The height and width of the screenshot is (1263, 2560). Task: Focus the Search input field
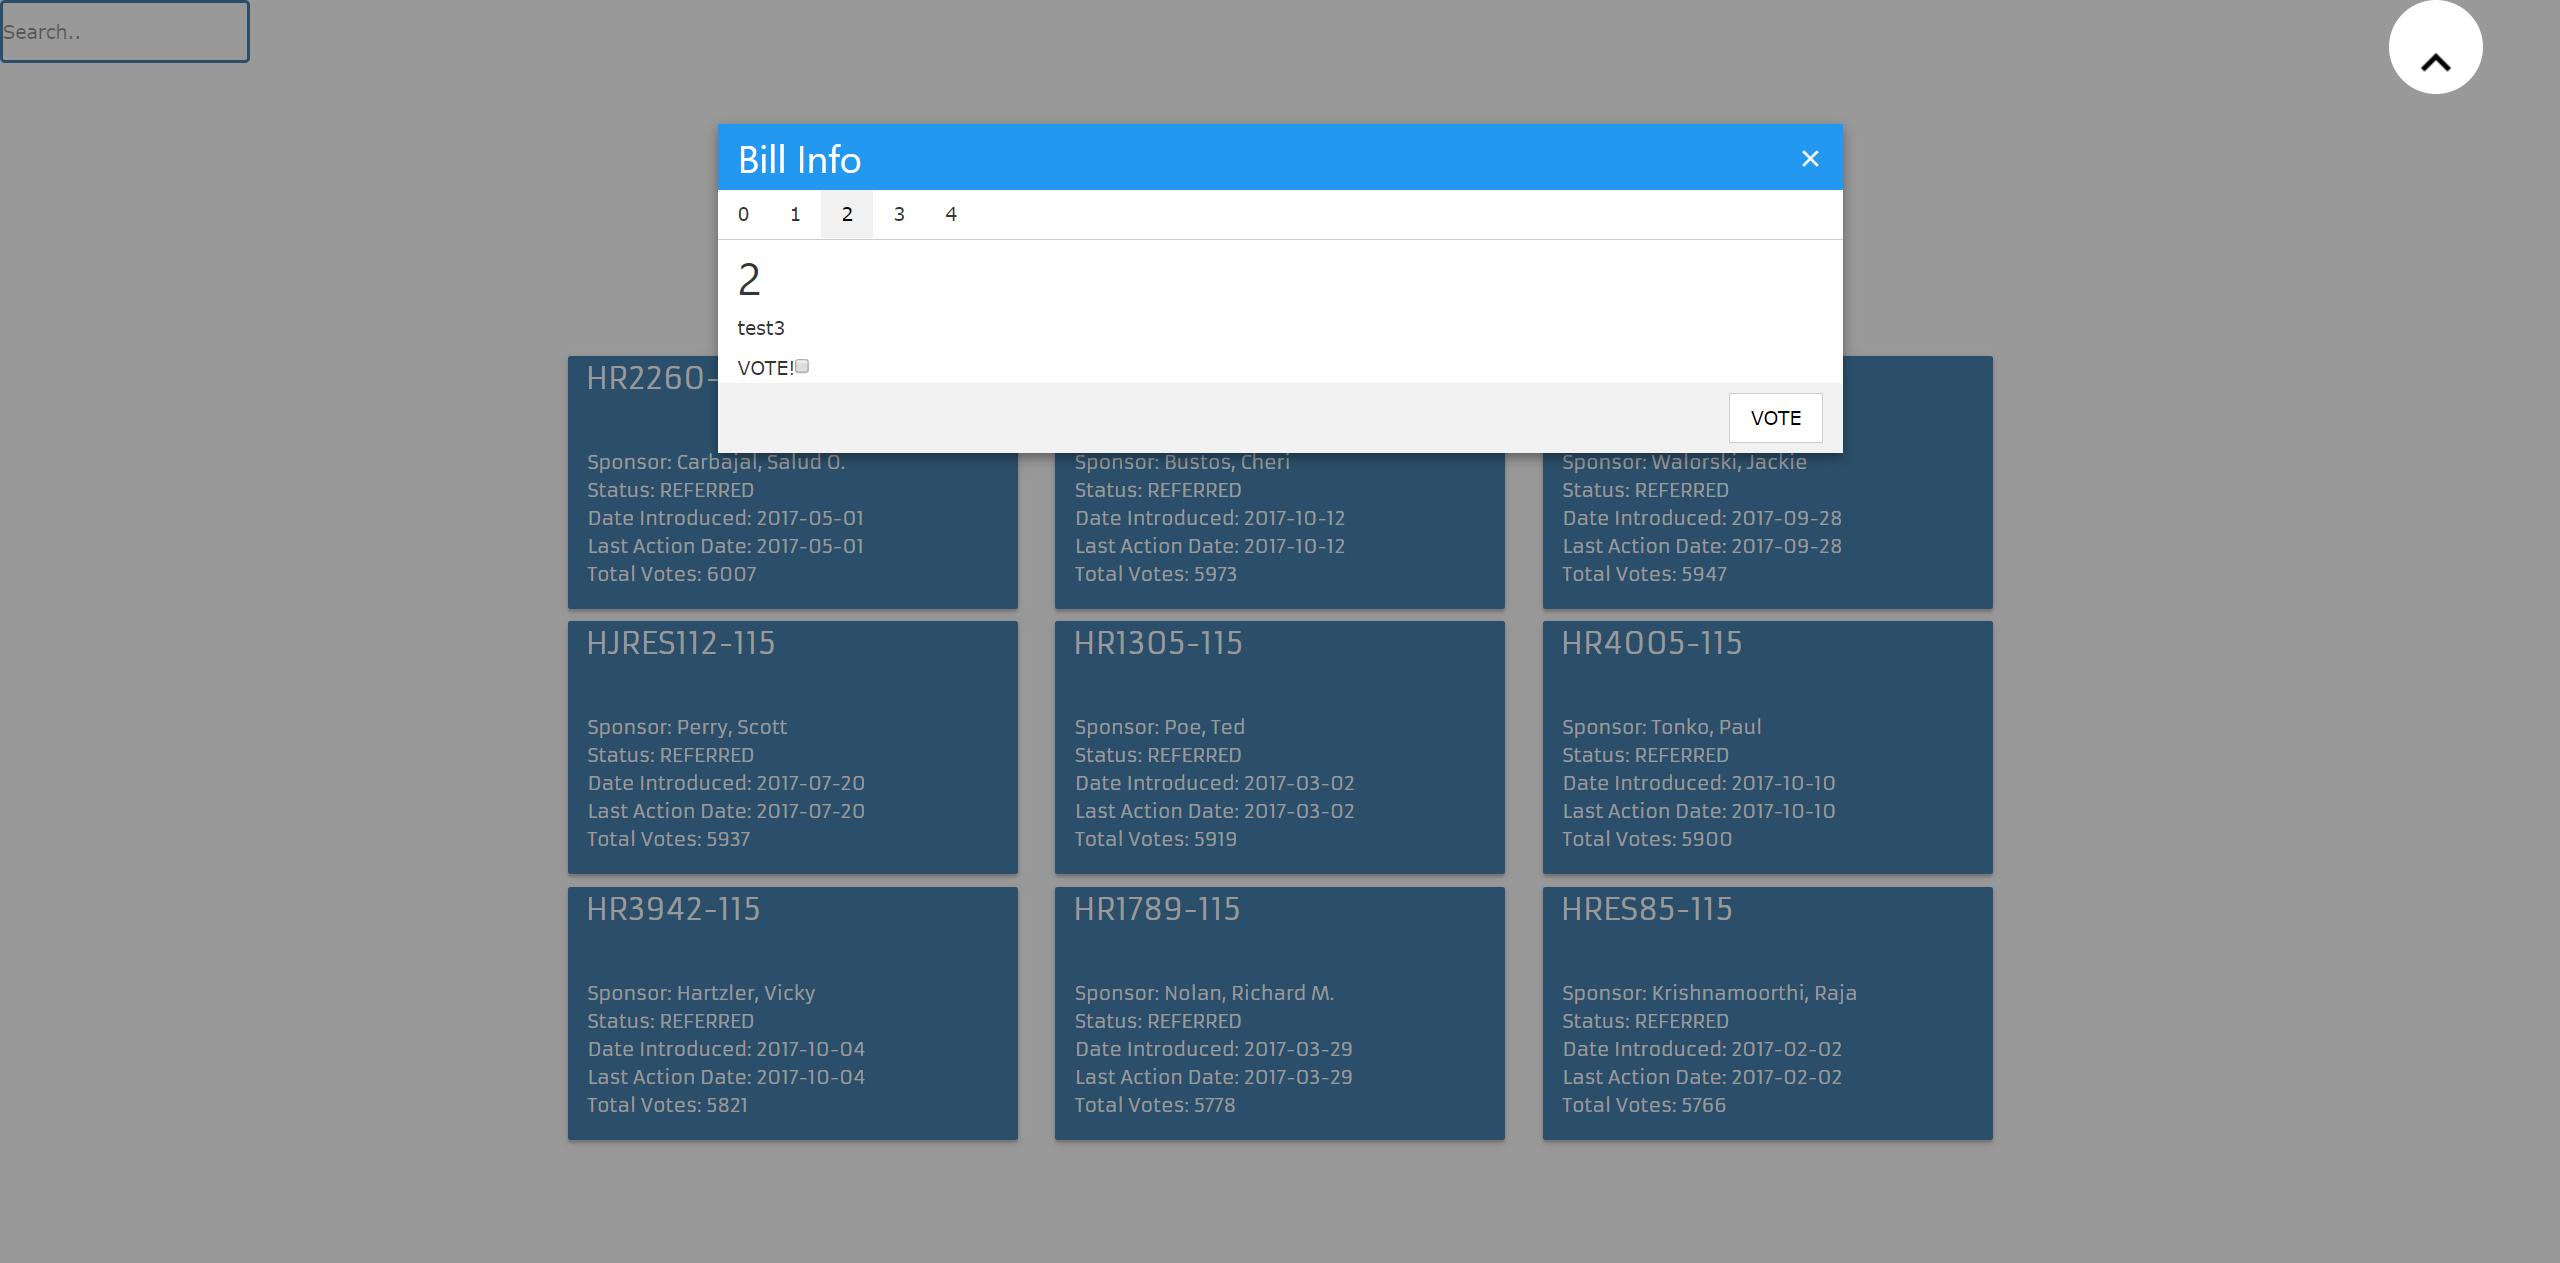pos(125,32)
